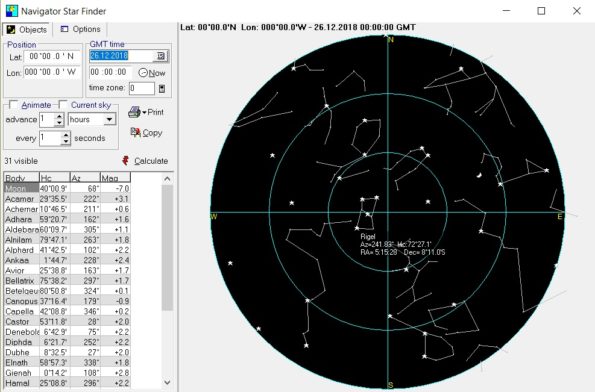This screenshot has width=595, height=392.
Task: Open the hours unit dropdown
Action: point(110,120)
